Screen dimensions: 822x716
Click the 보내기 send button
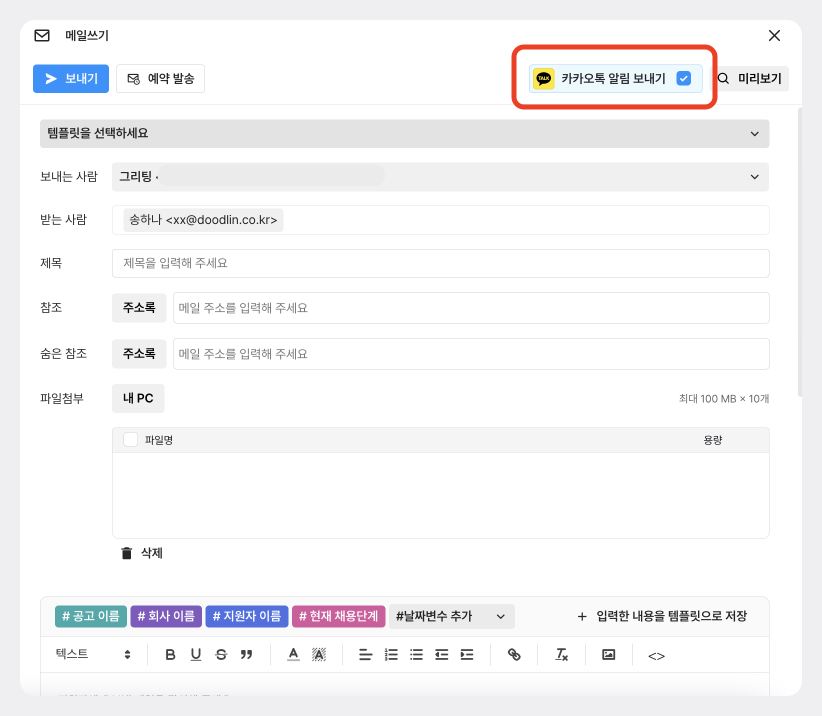click(71, 79)
